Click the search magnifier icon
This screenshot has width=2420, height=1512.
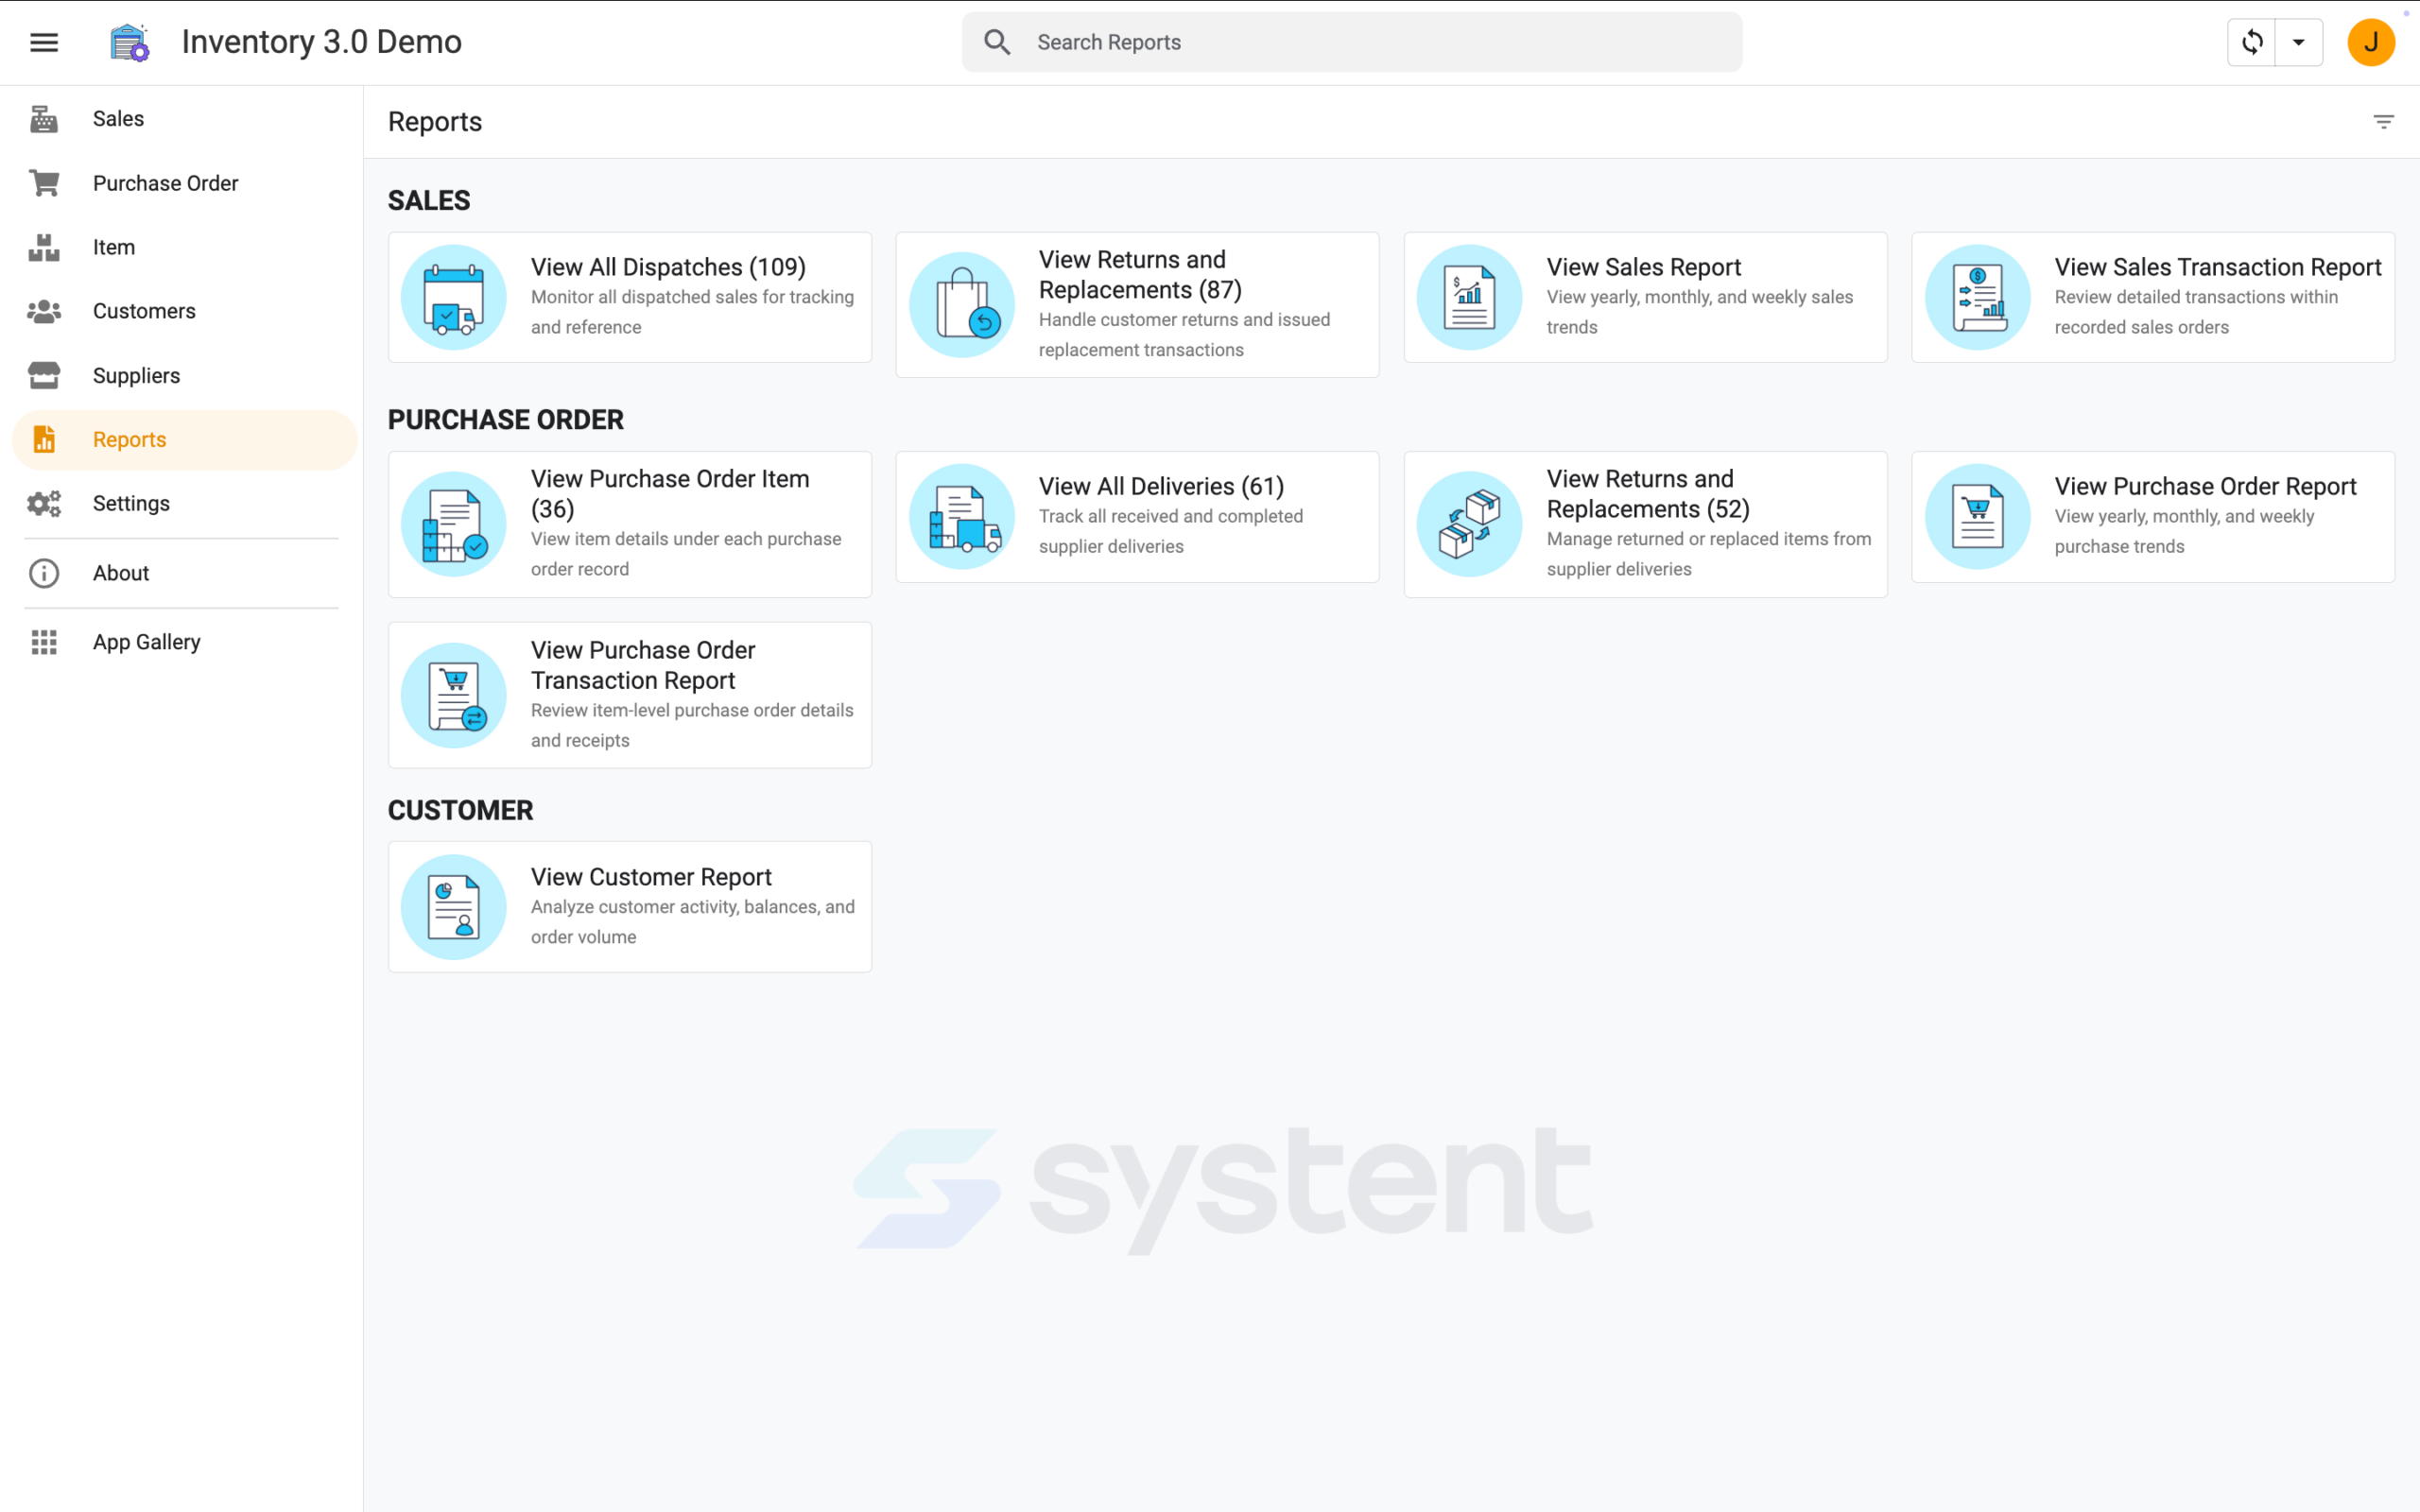(x=997, y=42)
